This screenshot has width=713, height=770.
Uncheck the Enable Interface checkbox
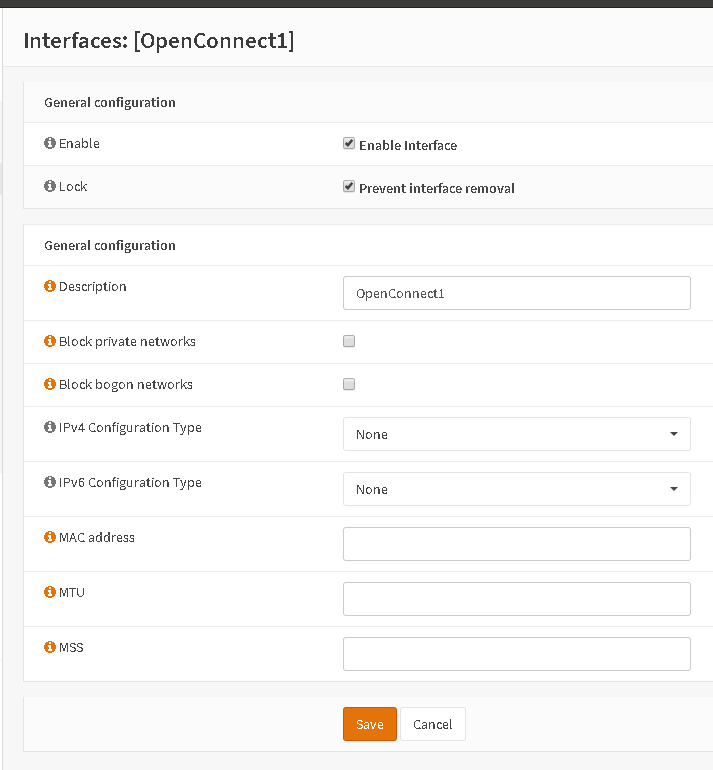coord(349,144)
